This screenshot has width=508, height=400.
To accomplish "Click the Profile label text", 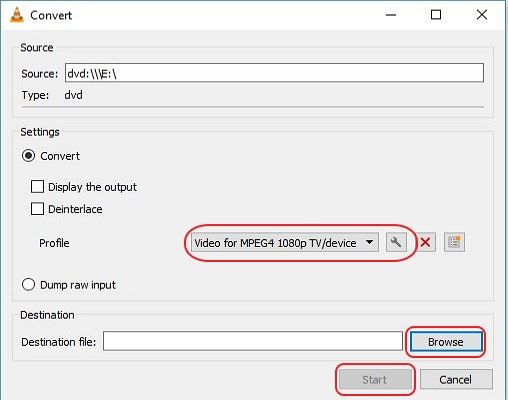I will 54,243.
